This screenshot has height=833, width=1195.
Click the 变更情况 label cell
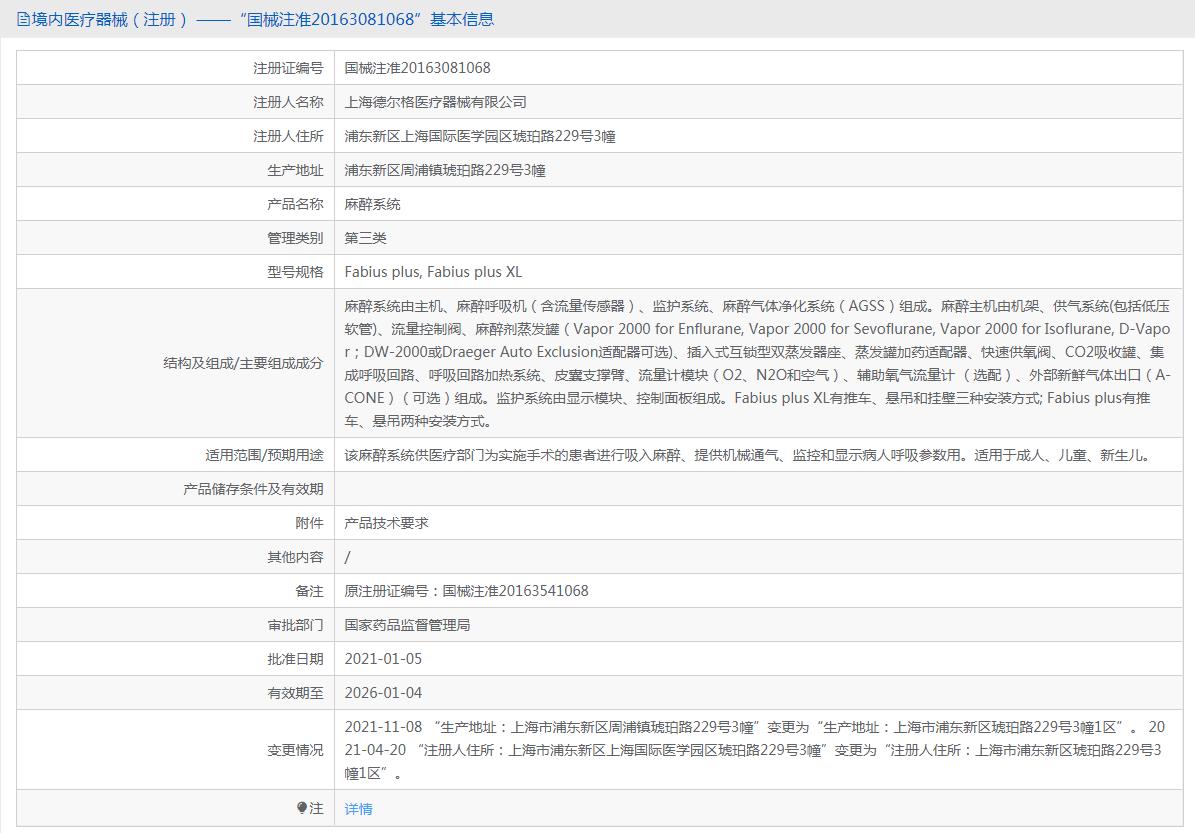click(x=175, y=750)
